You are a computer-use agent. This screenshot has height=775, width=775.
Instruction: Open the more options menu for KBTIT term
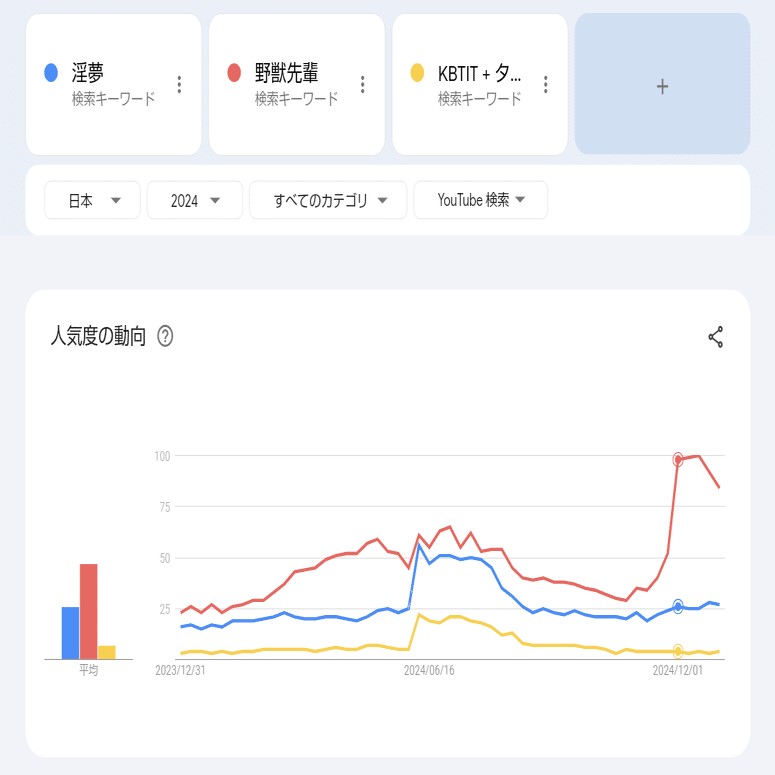pyautogui.click(x=546, y=85)
